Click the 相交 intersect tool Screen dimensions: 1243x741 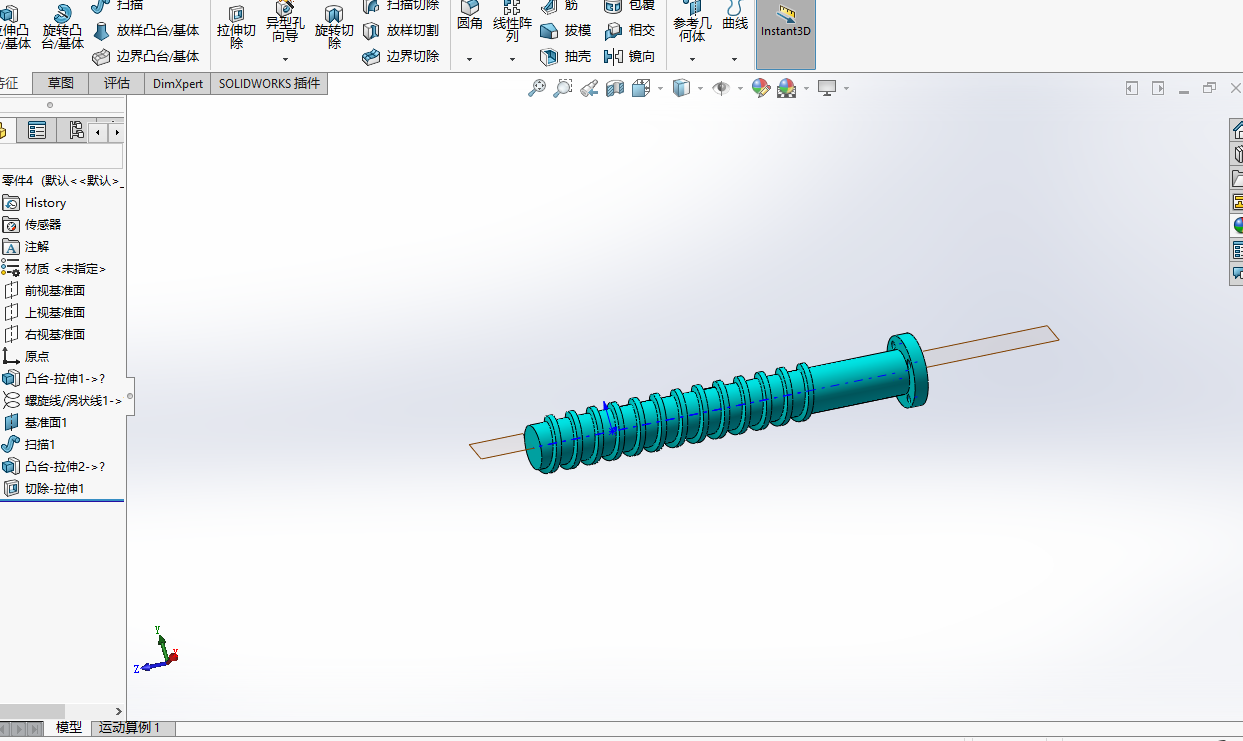tap(630, 31)
